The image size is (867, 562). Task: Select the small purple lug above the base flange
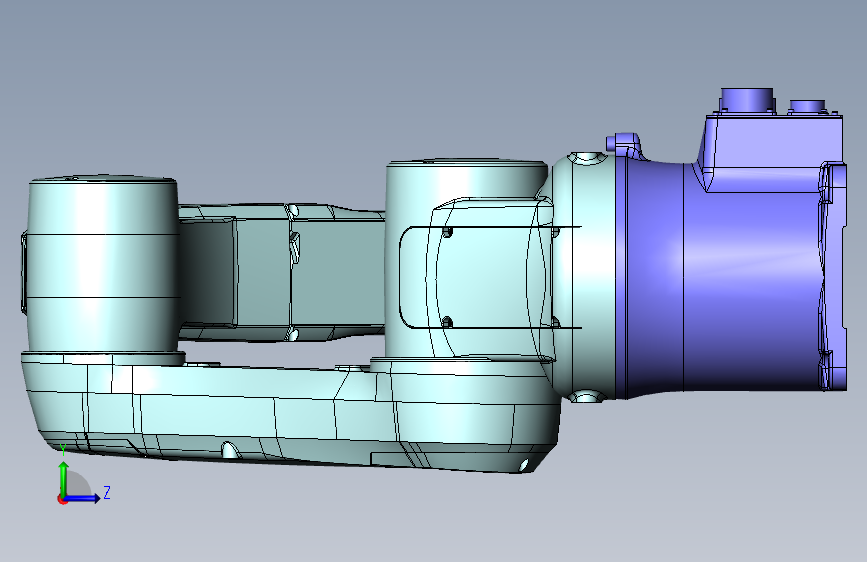point(623,144)
